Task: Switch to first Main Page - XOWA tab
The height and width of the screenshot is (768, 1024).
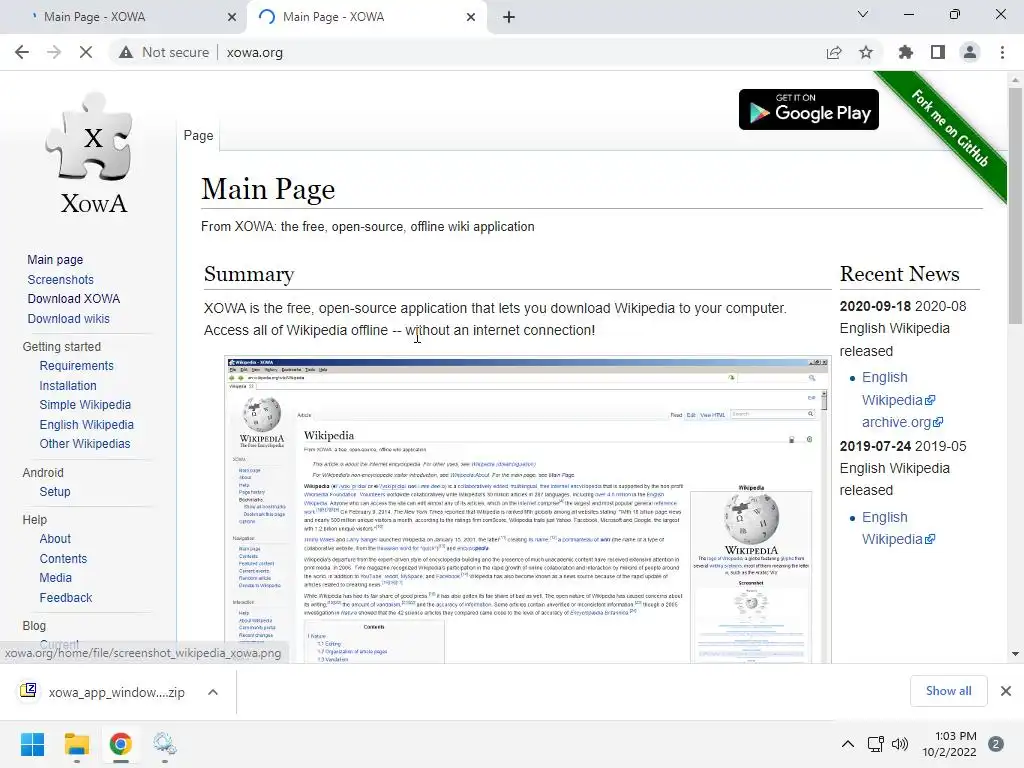Action: (x=123, y=17)
